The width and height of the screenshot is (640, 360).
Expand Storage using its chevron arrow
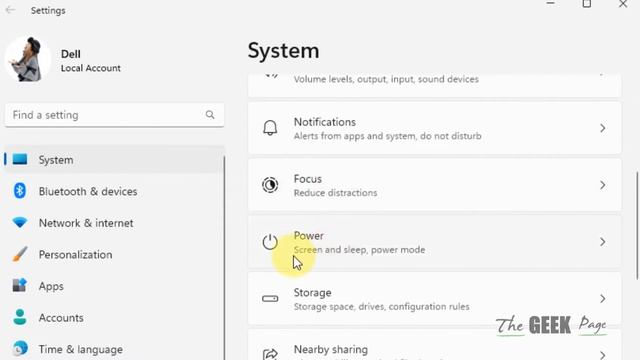[602, 298]
